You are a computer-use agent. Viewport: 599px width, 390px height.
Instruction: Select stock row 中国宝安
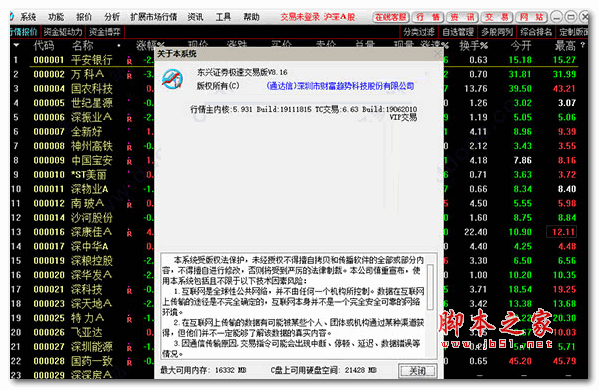(x=92, y=160)
